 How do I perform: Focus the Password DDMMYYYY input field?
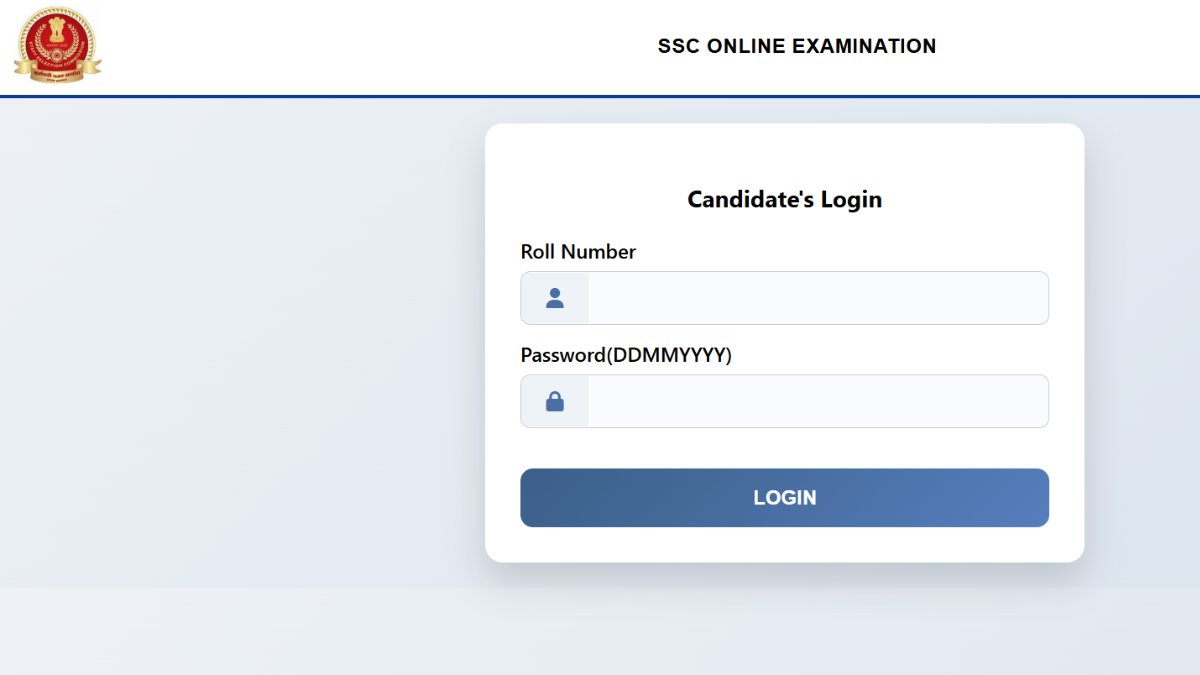[816, 401]
